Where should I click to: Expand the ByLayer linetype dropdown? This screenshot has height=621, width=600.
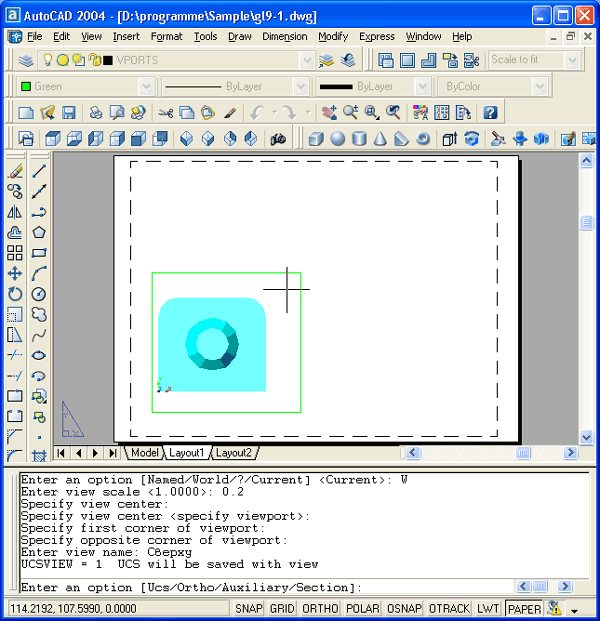306,87
